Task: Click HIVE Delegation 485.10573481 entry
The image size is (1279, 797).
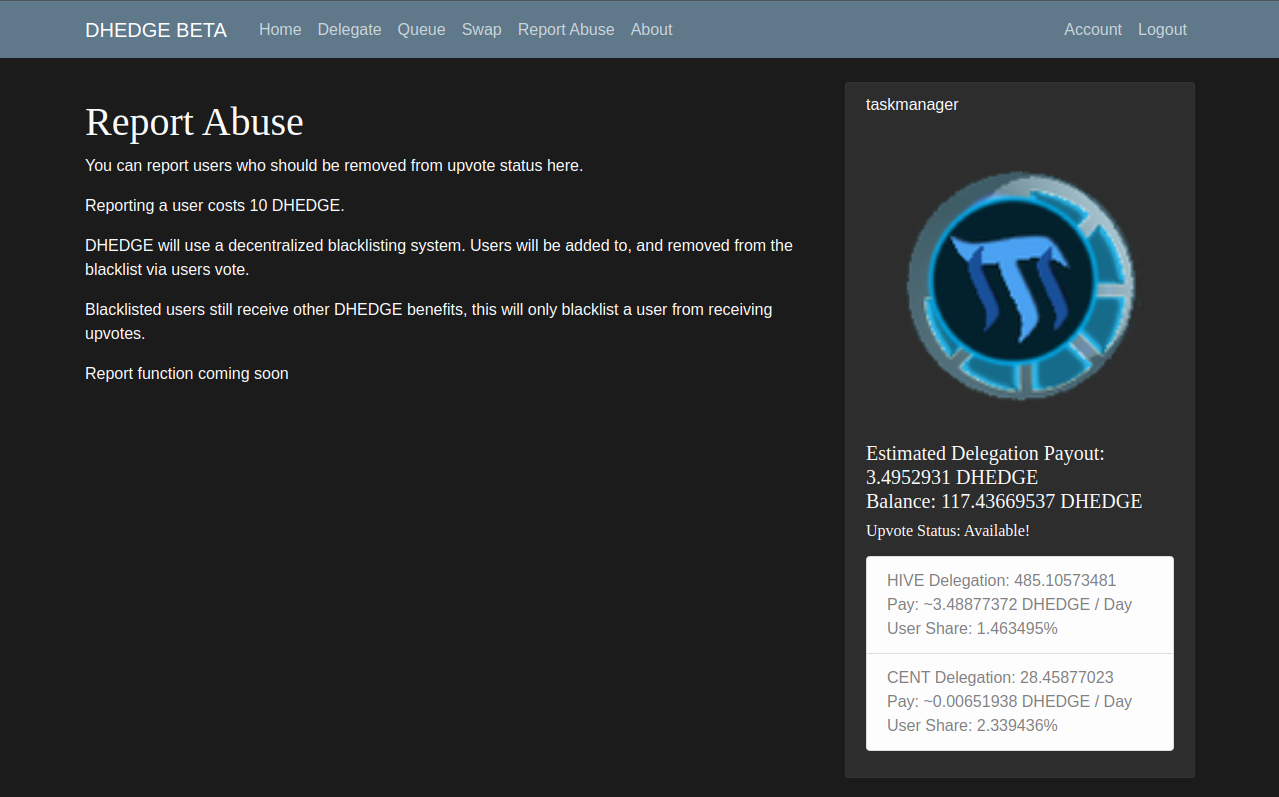Action: (x=1001, y=580)
